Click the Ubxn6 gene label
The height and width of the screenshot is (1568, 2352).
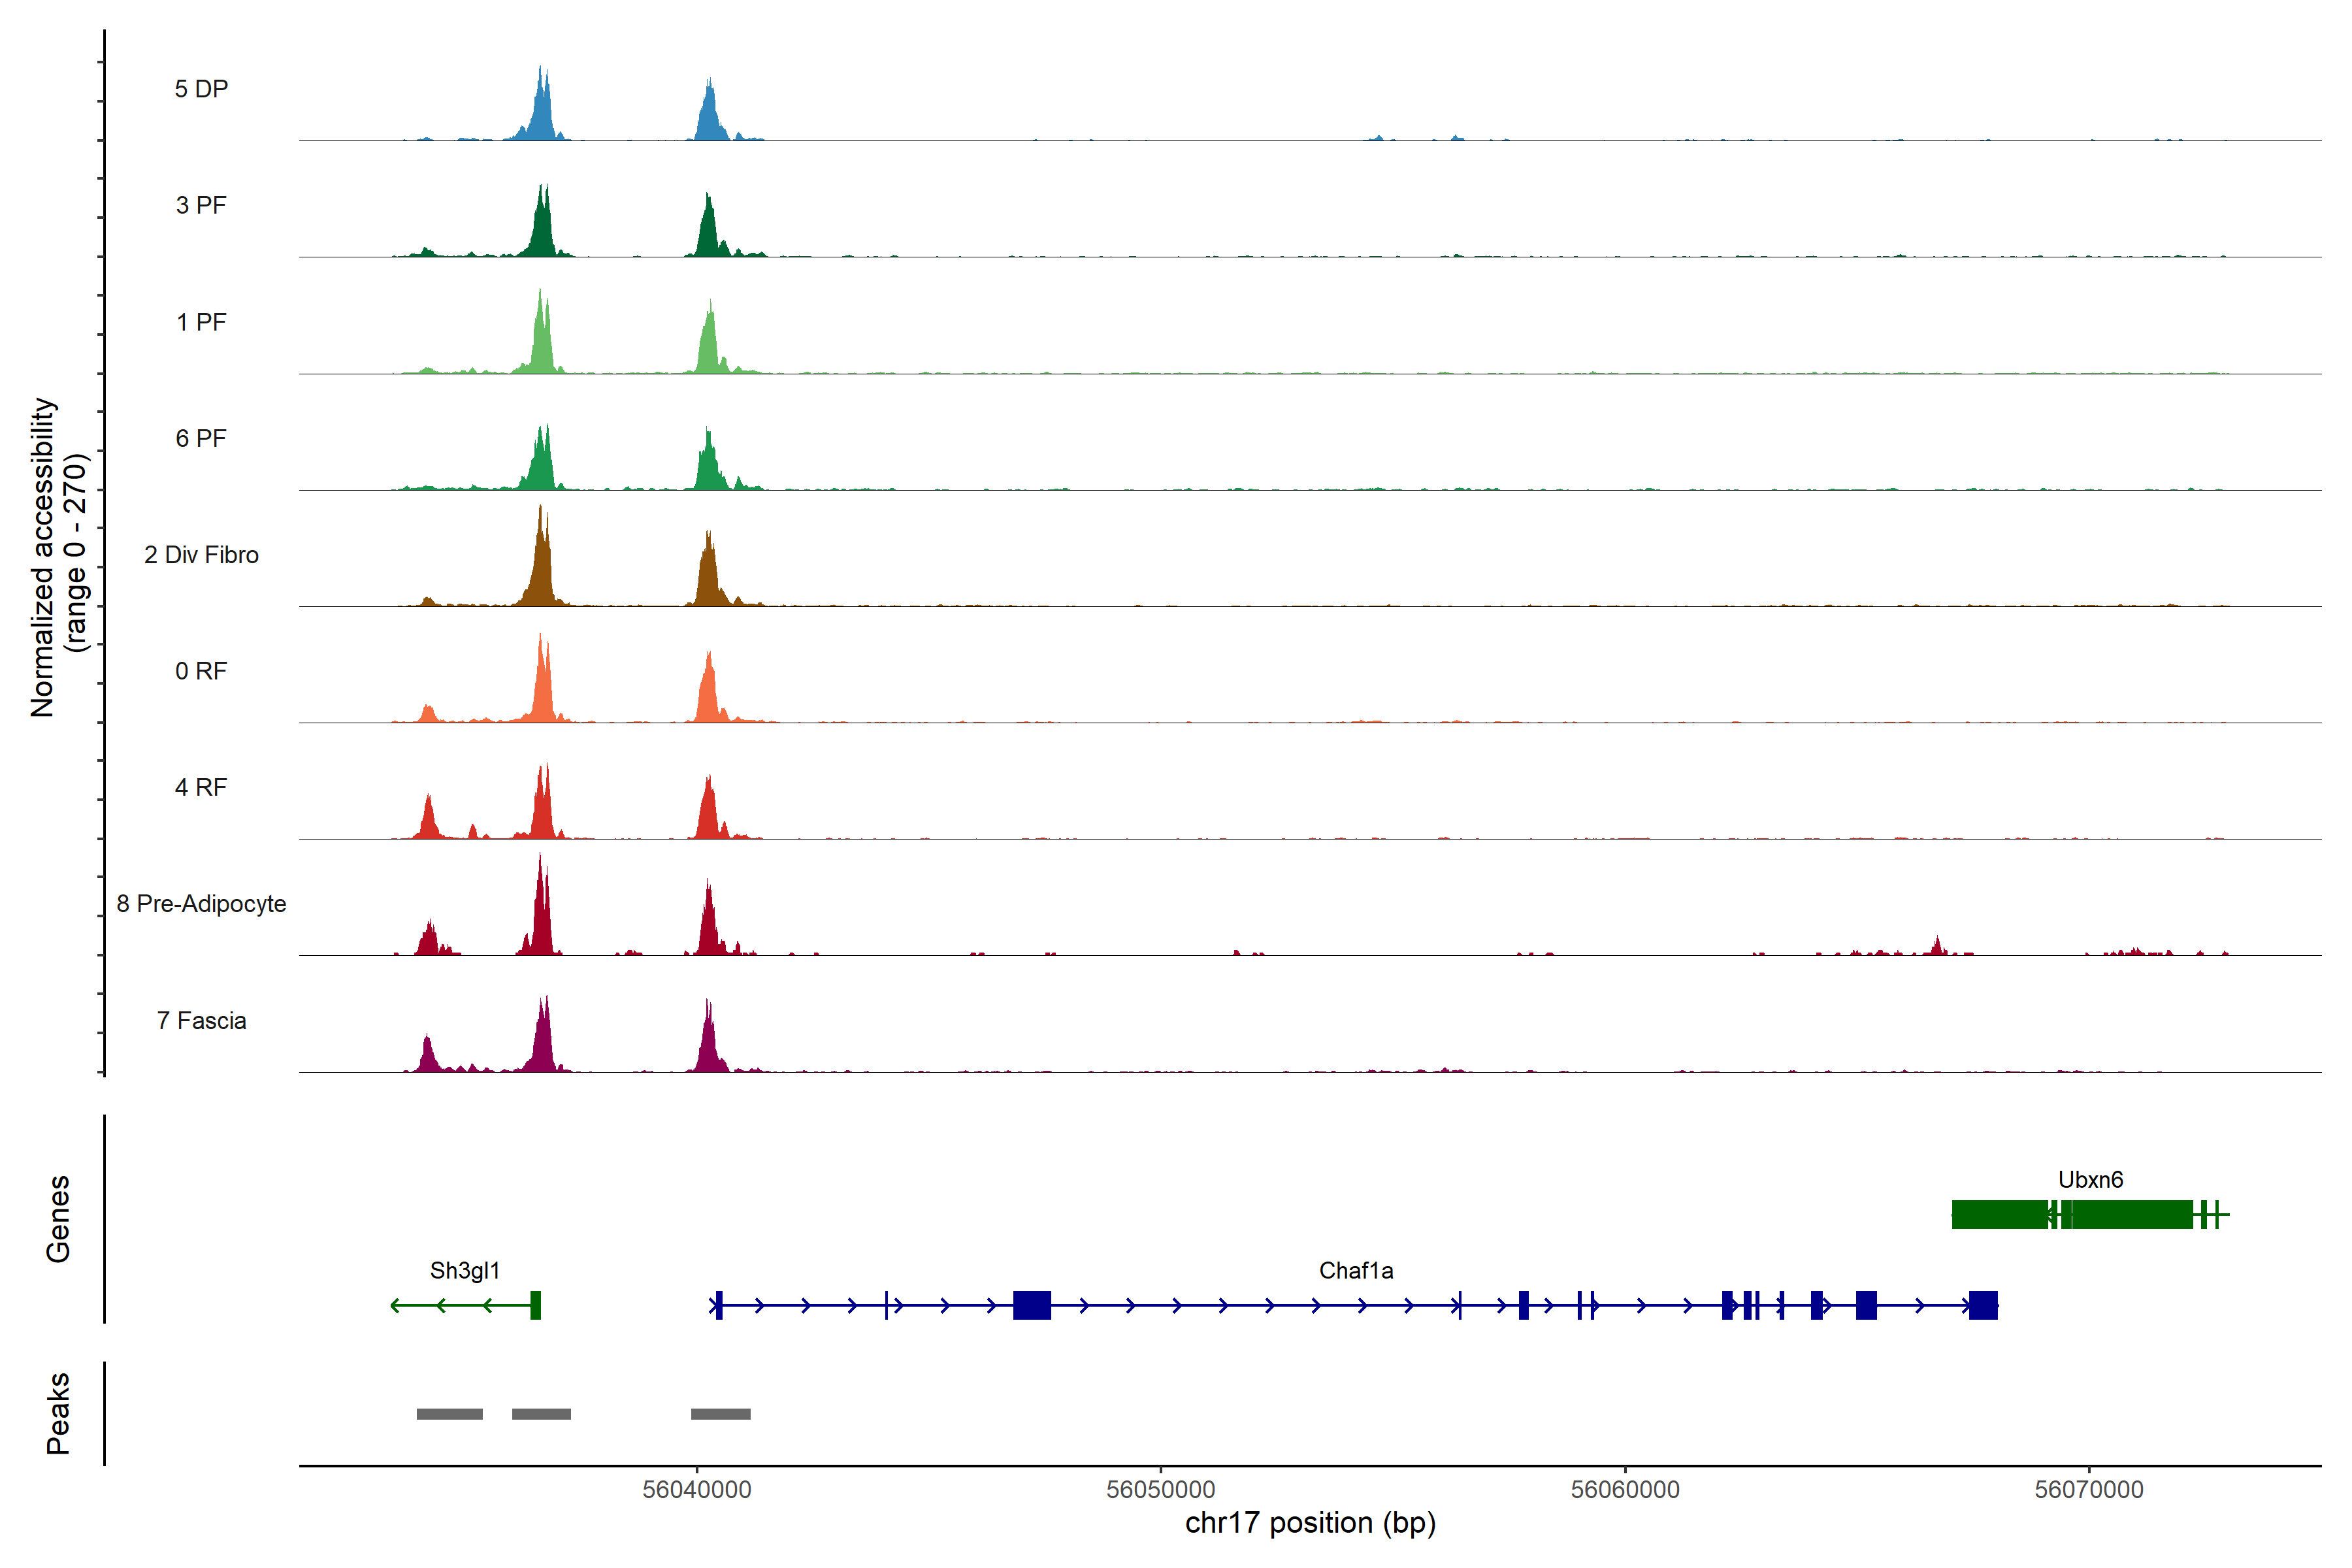click(x=2090, y=1179)
